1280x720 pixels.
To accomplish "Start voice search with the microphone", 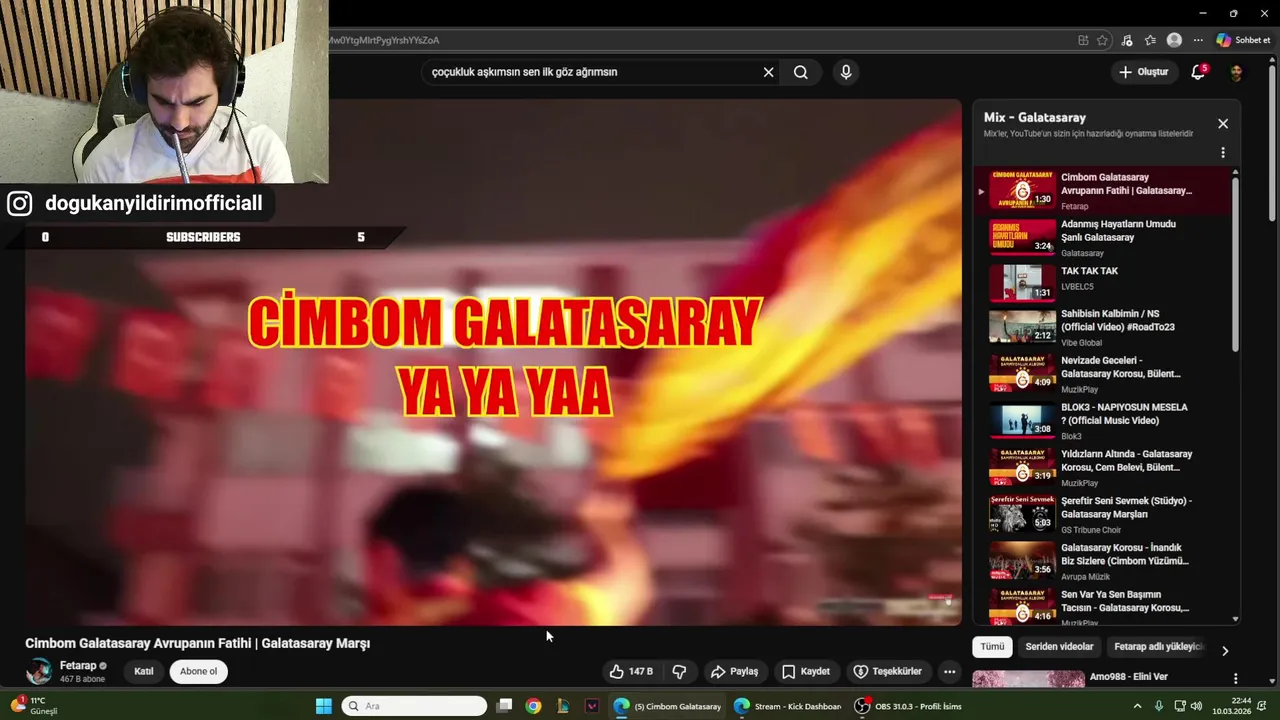I will 846,72.
